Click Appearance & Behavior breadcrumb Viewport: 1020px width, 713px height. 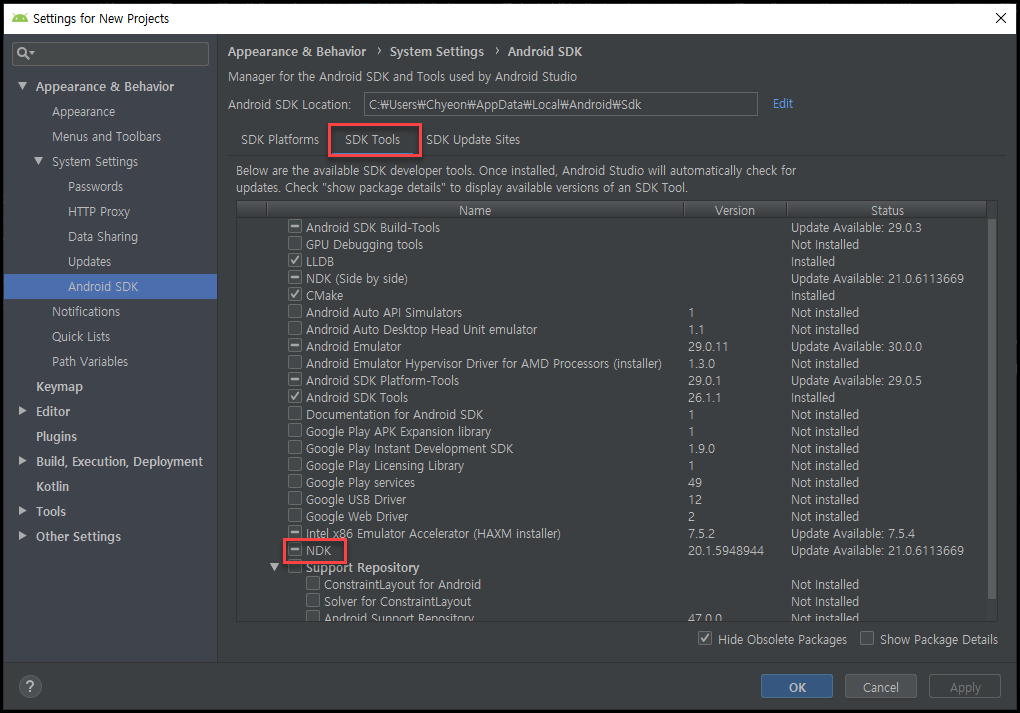[297, 51]
